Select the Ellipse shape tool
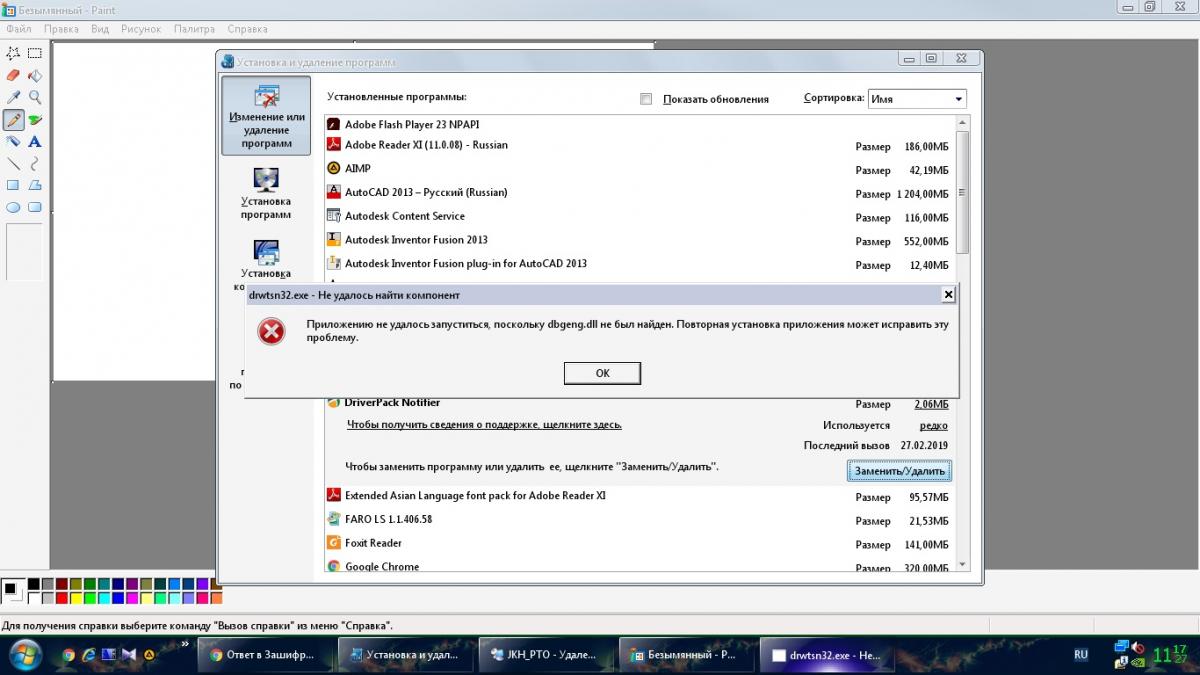This screenshot has width=1200, height=675. point(14,207)
